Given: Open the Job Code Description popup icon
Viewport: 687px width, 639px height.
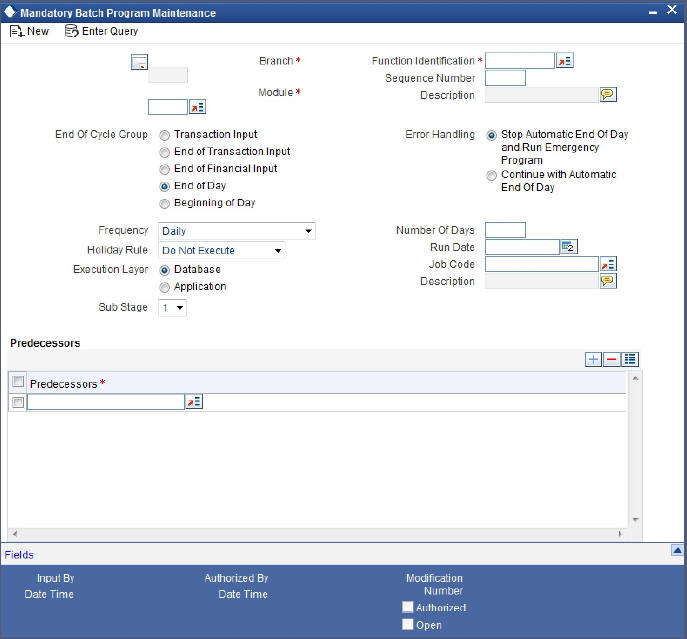Looking at the screenshot, I should click(608, 281).
